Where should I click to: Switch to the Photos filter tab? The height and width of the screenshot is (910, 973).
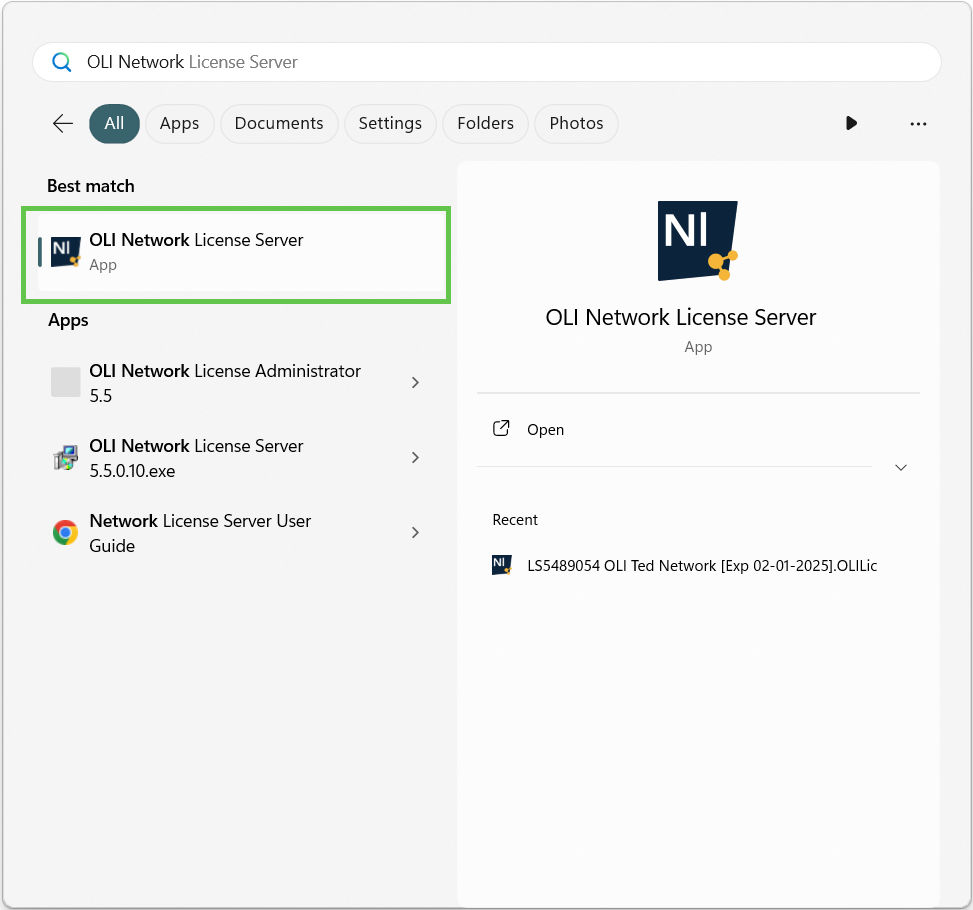576,124
